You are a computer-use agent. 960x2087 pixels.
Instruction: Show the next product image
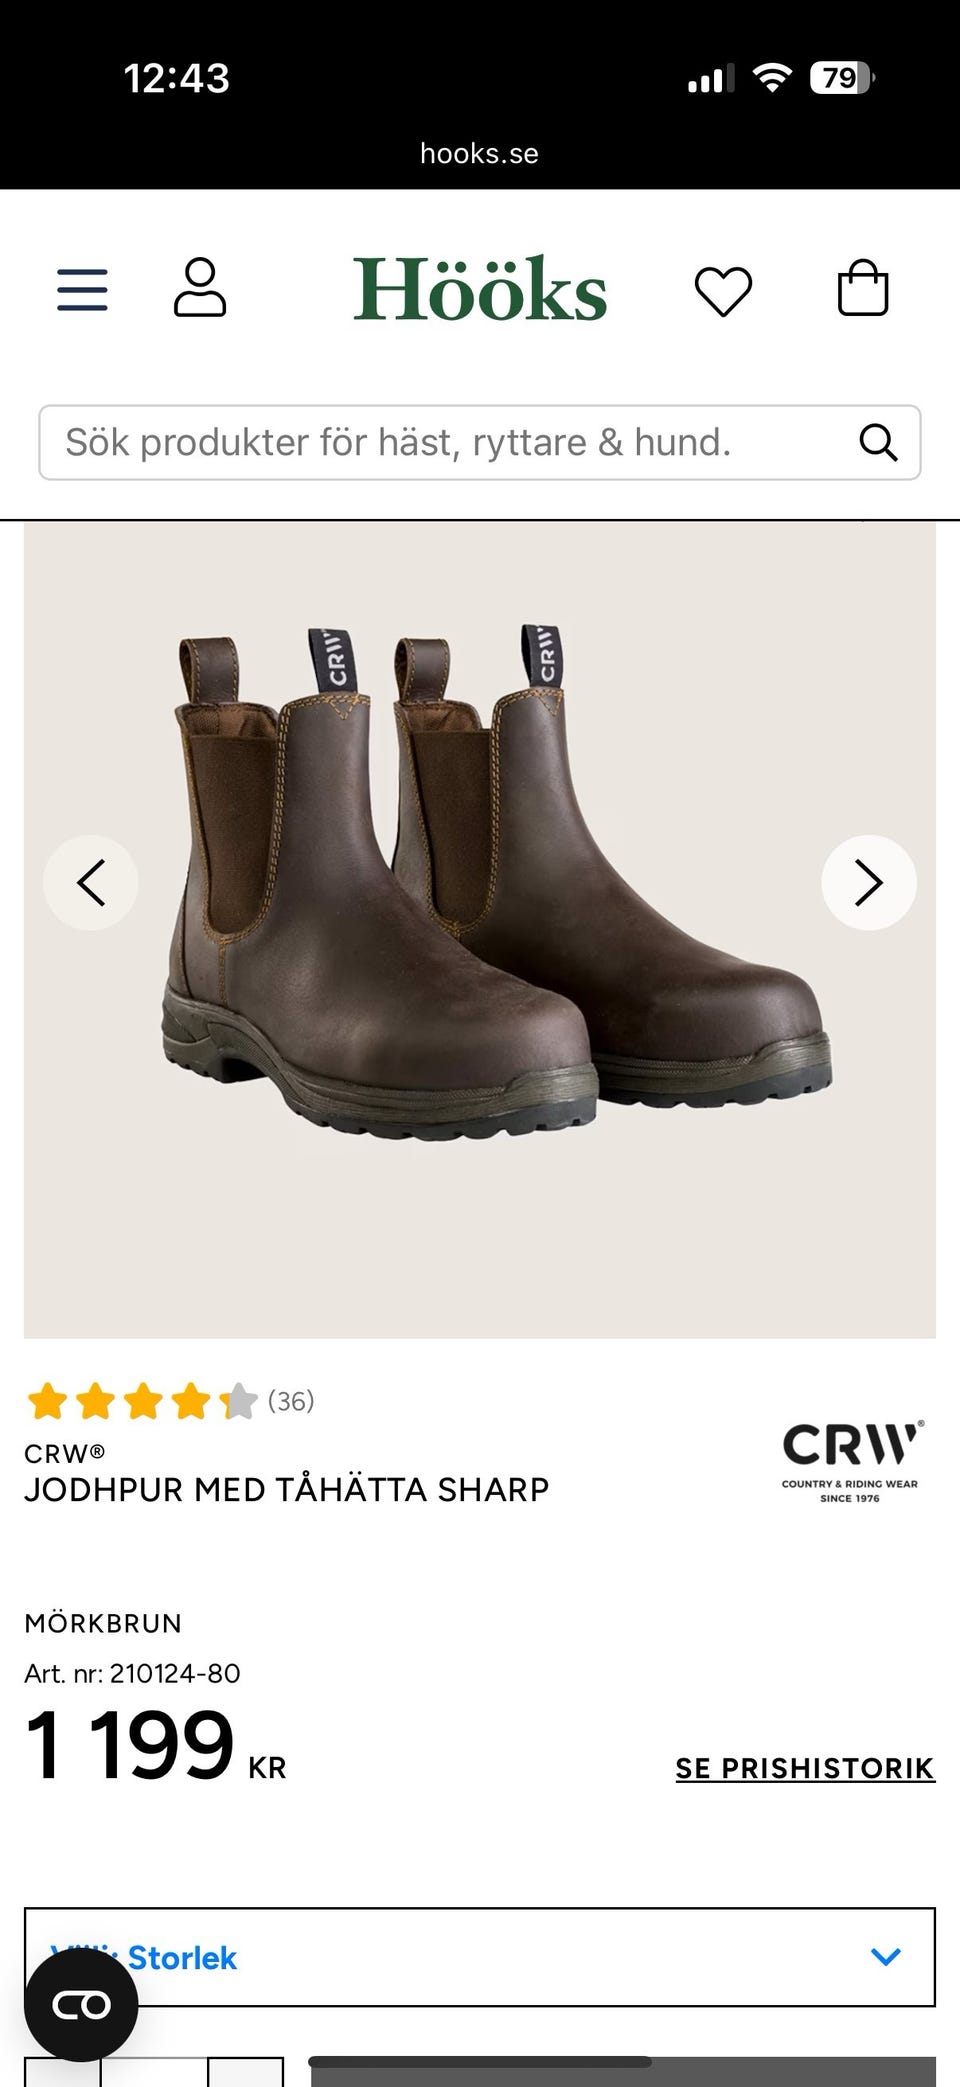868,883
